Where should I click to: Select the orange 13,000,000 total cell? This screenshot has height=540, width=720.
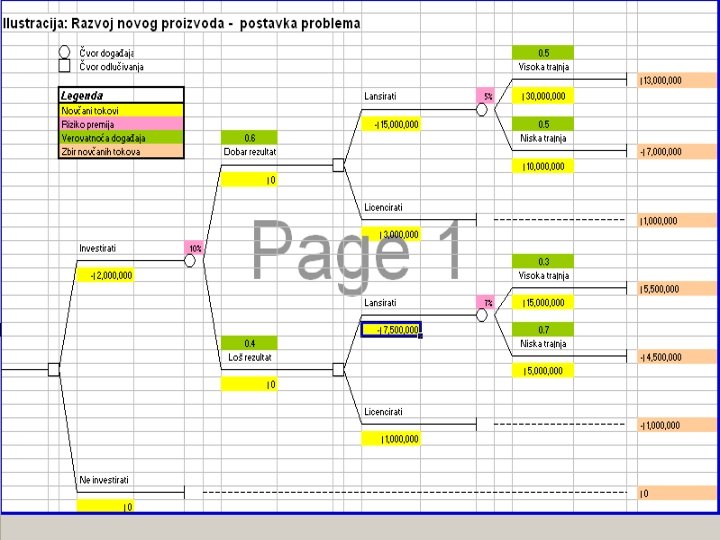click(x=677, y=80)
